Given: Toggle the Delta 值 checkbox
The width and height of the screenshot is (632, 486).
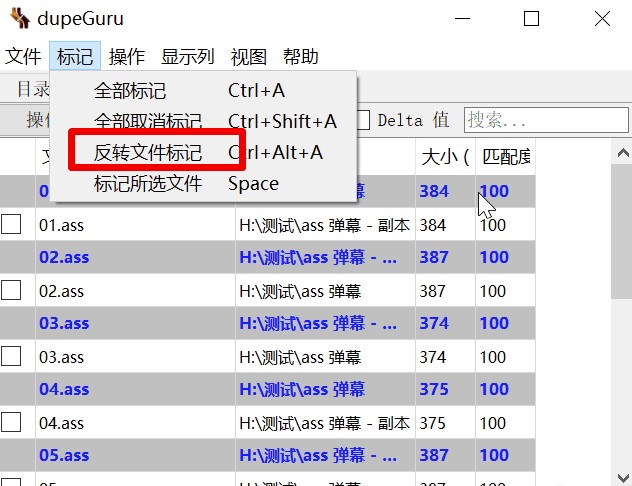Looking at the screenshot, I should tap(364, 120).
